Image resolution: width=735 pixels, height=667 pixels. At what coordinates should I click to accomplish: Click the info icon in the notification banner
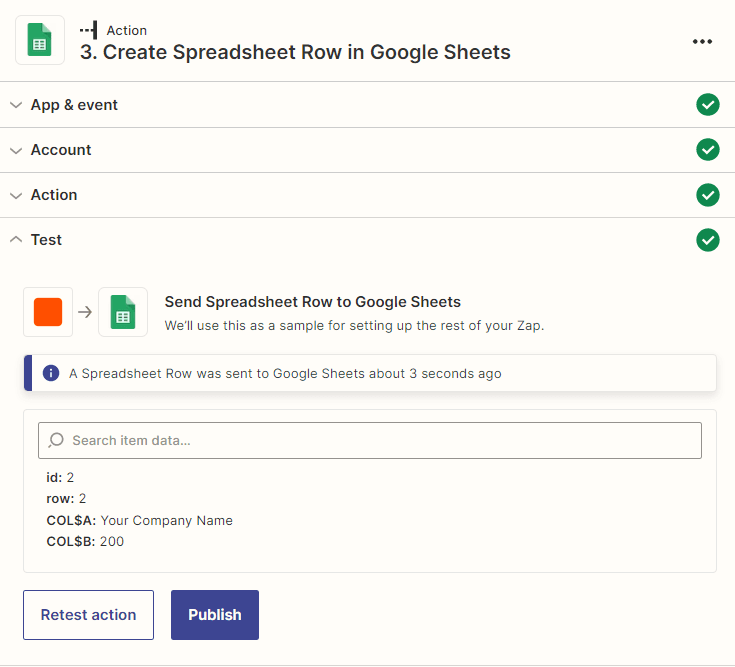tap(51, 373)
